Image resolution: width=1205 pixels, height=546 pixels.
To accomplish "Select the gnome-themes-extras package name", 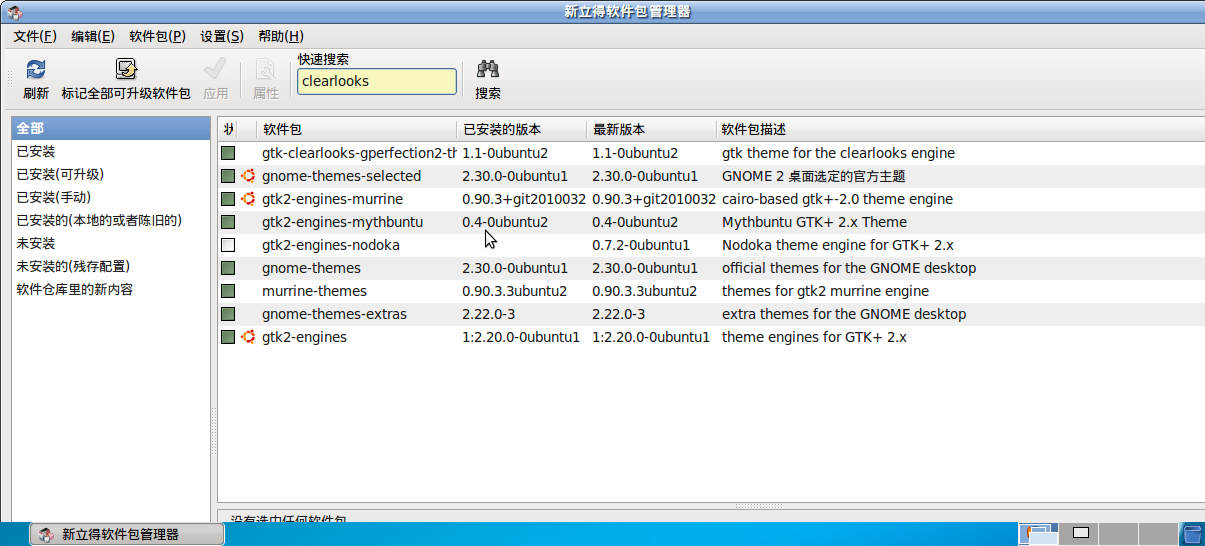I will click(334, 314).
